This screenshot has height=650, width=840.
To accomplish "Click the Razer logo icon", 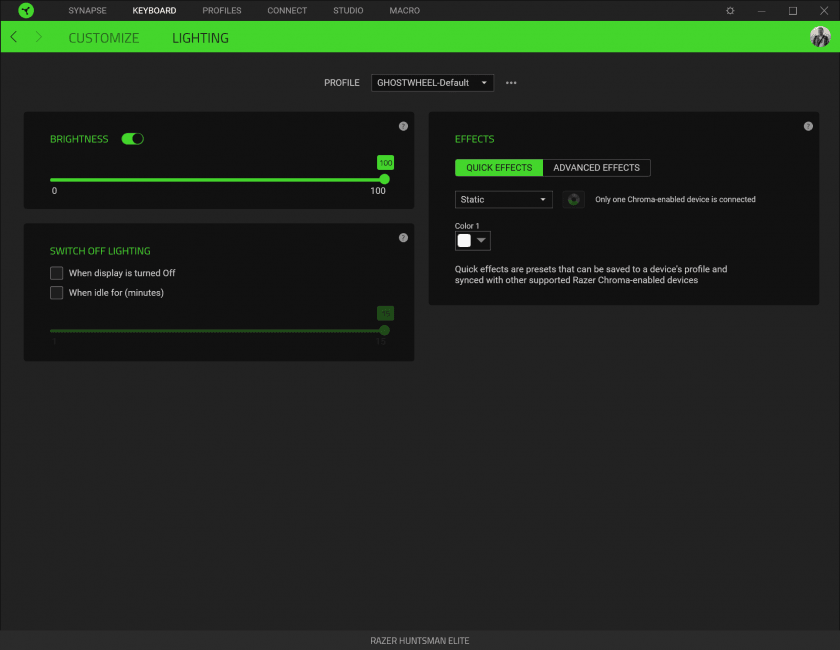I will (x=26, y=11).
